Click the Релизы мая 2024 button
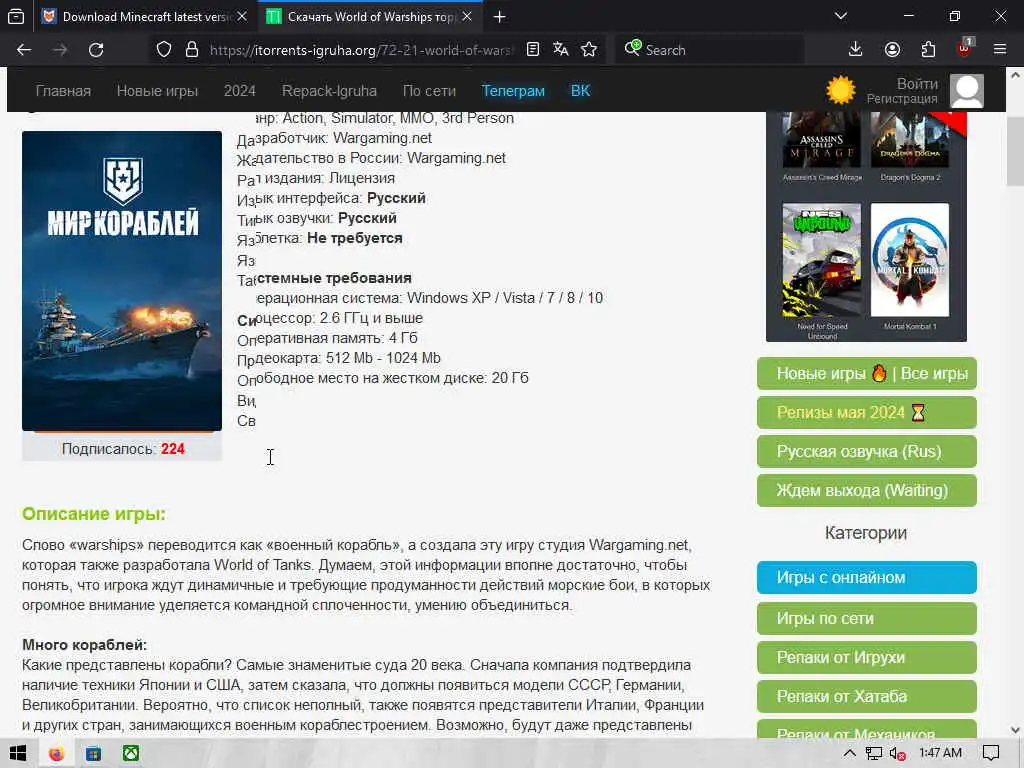 coord(867,413)
